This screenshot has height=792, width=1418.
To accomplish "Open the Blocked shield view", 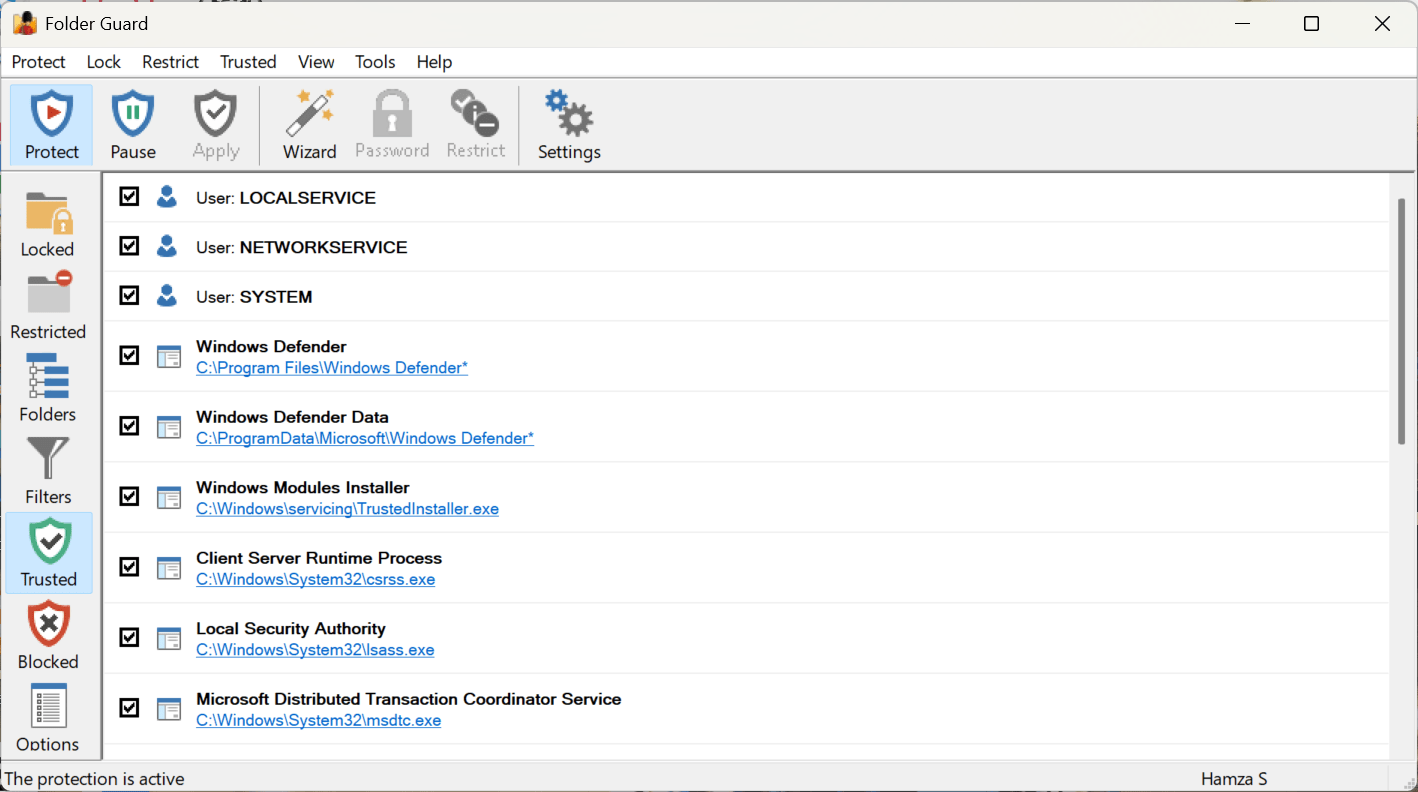I will click(48, 636).
